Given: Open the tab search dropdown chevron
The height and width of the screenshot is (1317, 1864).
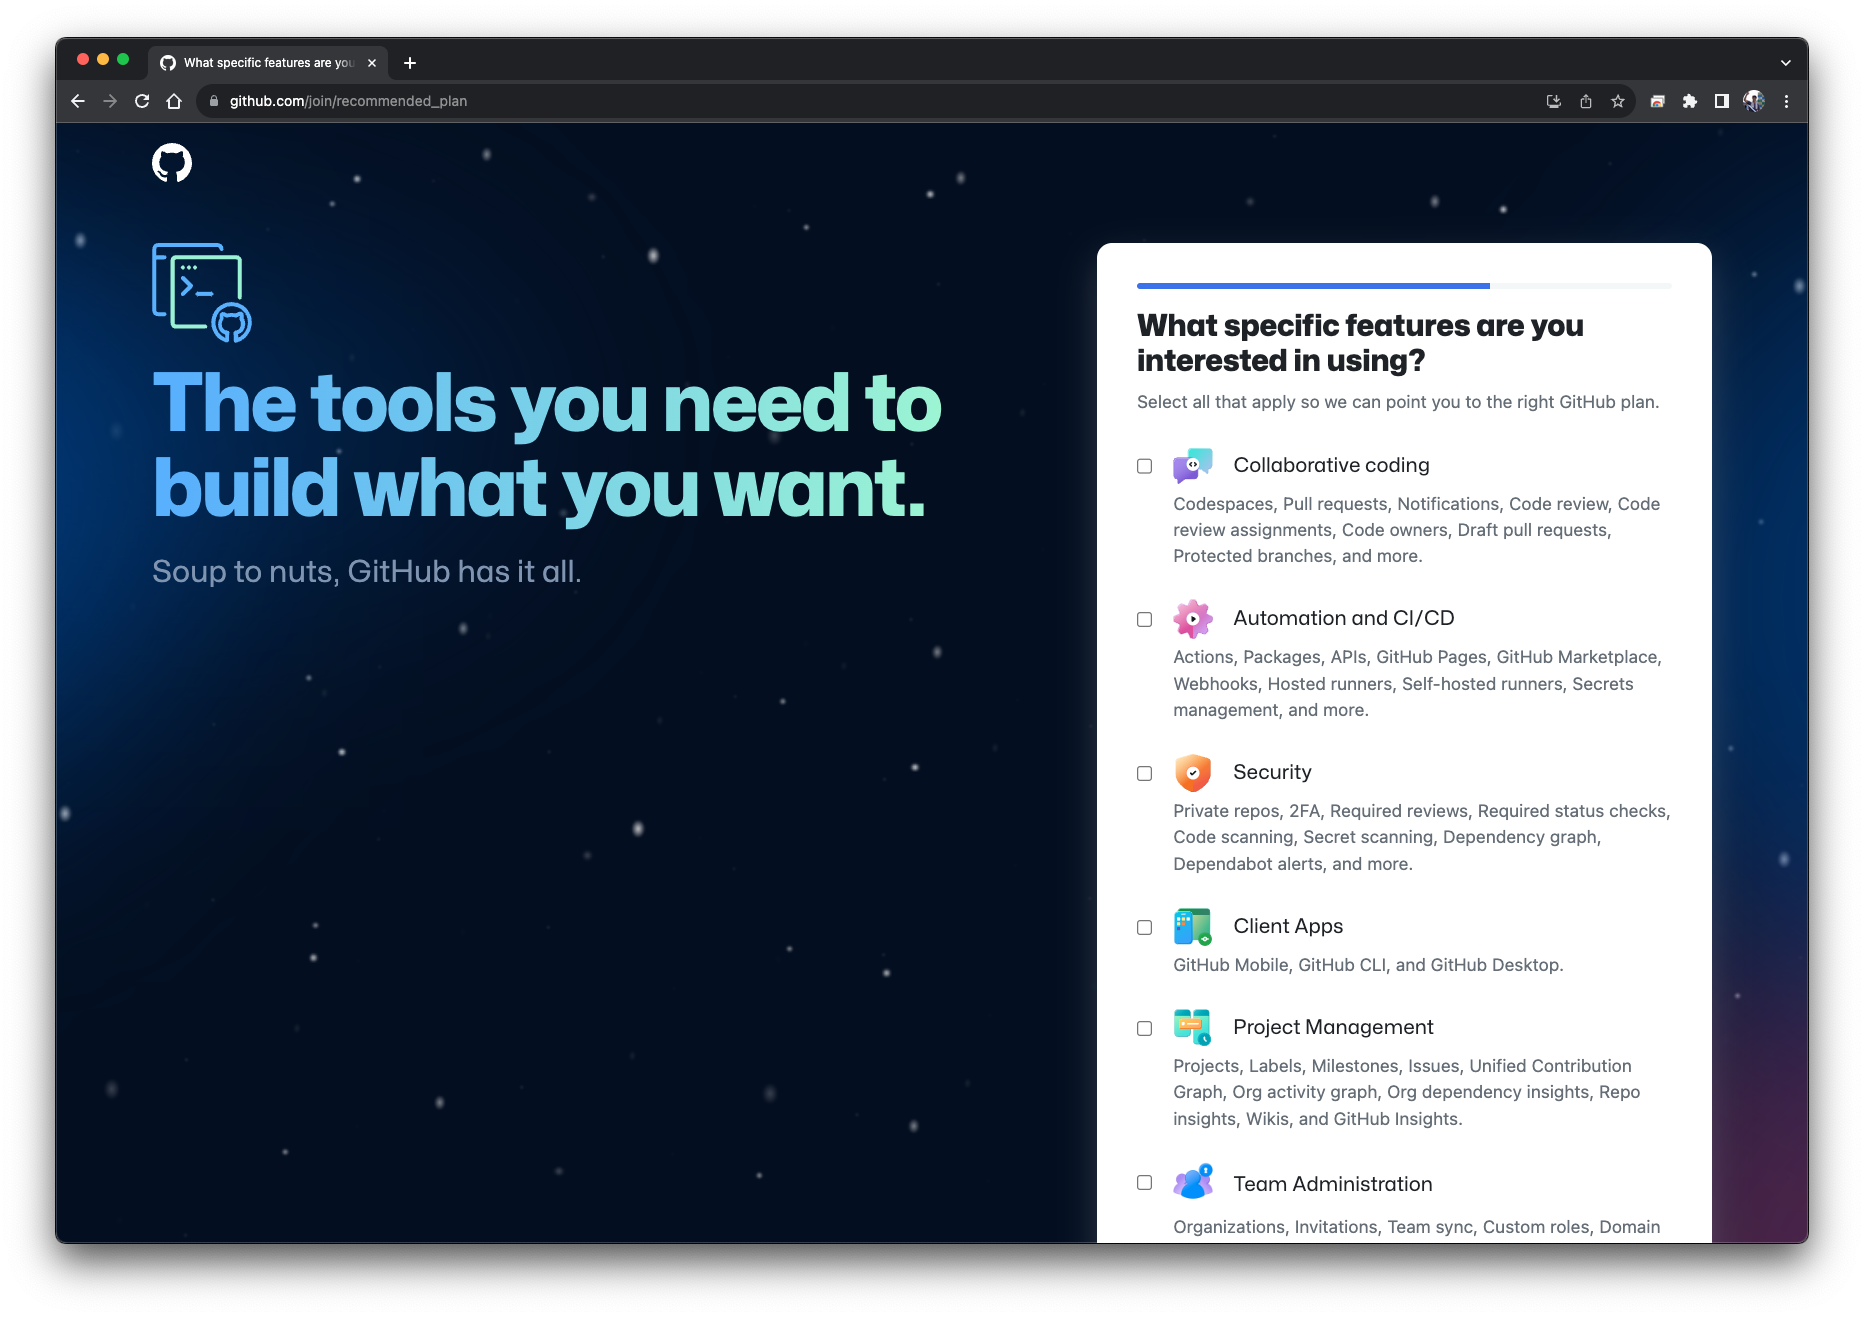Looking at the screenshot, I should [1785, 63].
